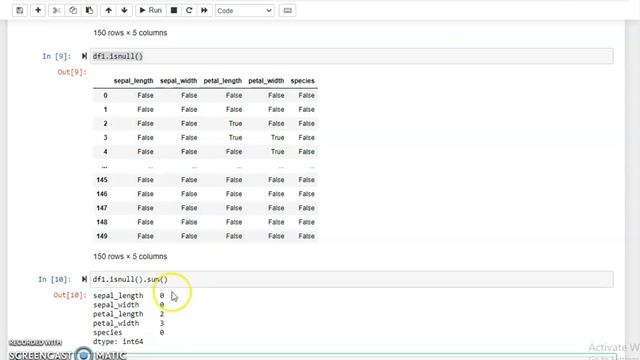Restart kernel and run all cells
Screen dimensions: 640x360
point(204,10)
